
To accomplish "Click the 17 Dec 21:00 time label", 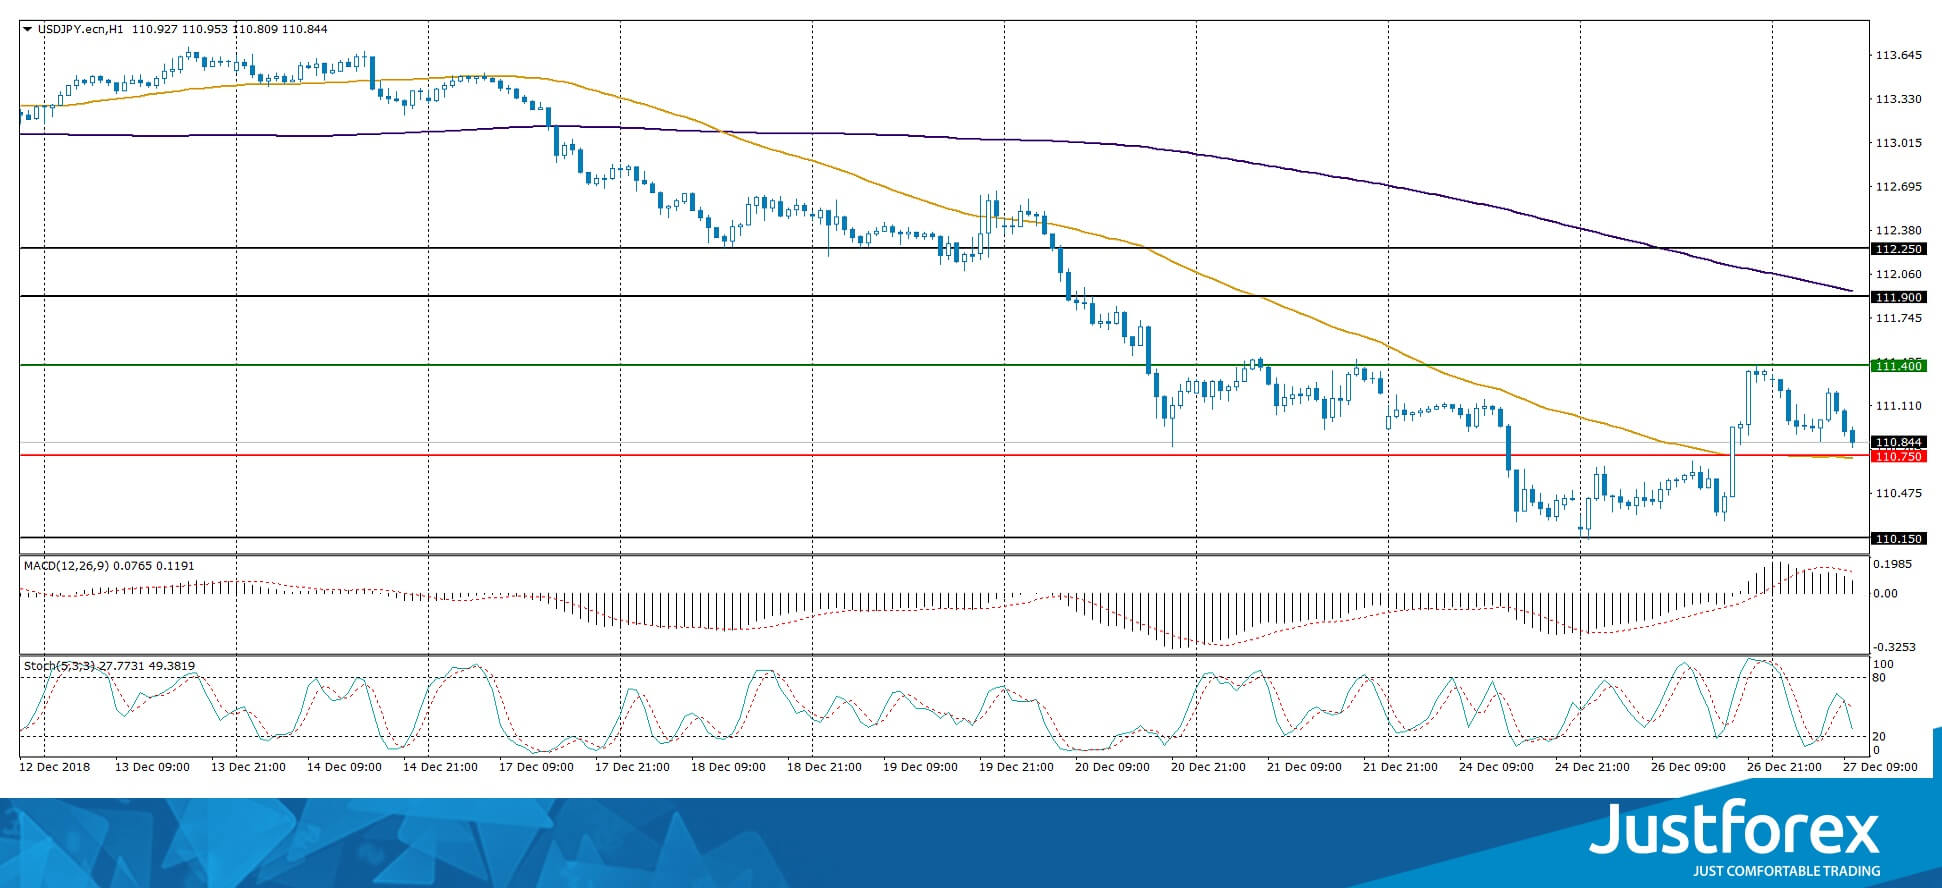I will (x=632, y=767).
